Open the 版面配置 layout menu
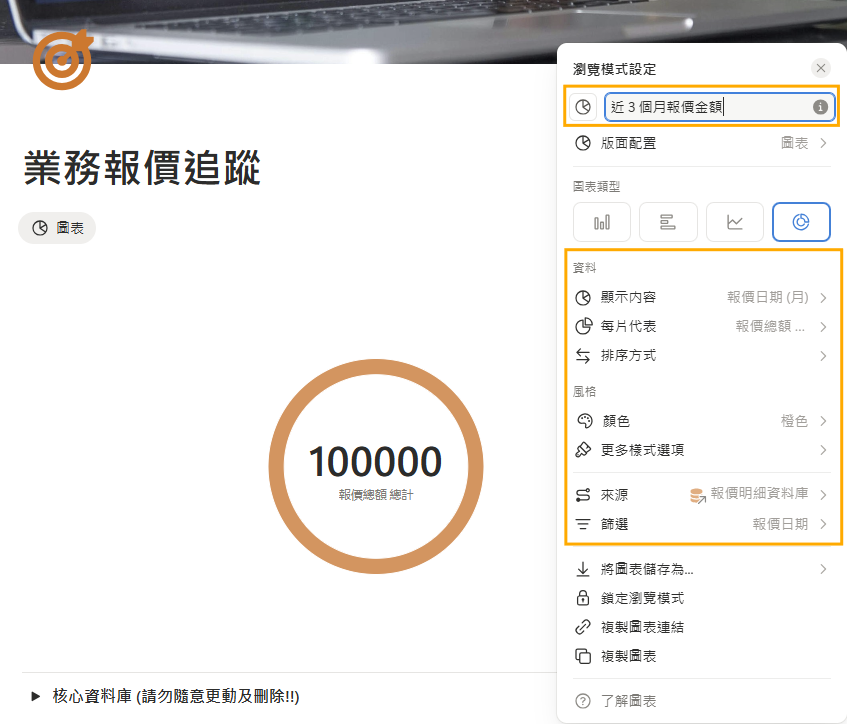The width and height of the screenshot is (847, 724). [701, 143]
